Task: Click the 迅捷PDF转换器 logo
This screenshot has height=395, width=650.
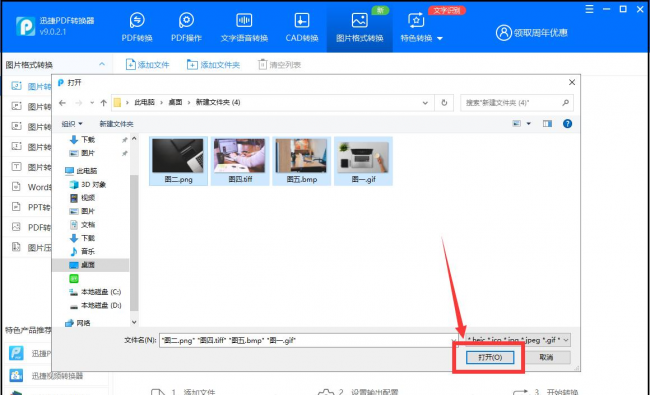Action: click(x=25, y=26)
